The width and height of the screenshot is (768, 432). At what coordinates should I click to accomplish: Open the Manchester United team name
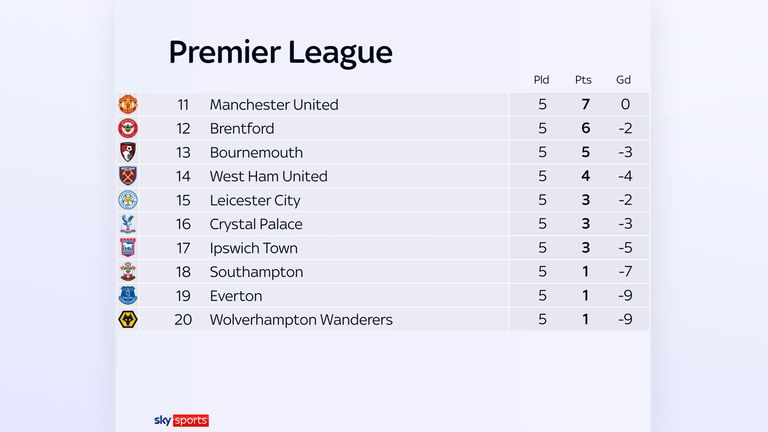274,104
